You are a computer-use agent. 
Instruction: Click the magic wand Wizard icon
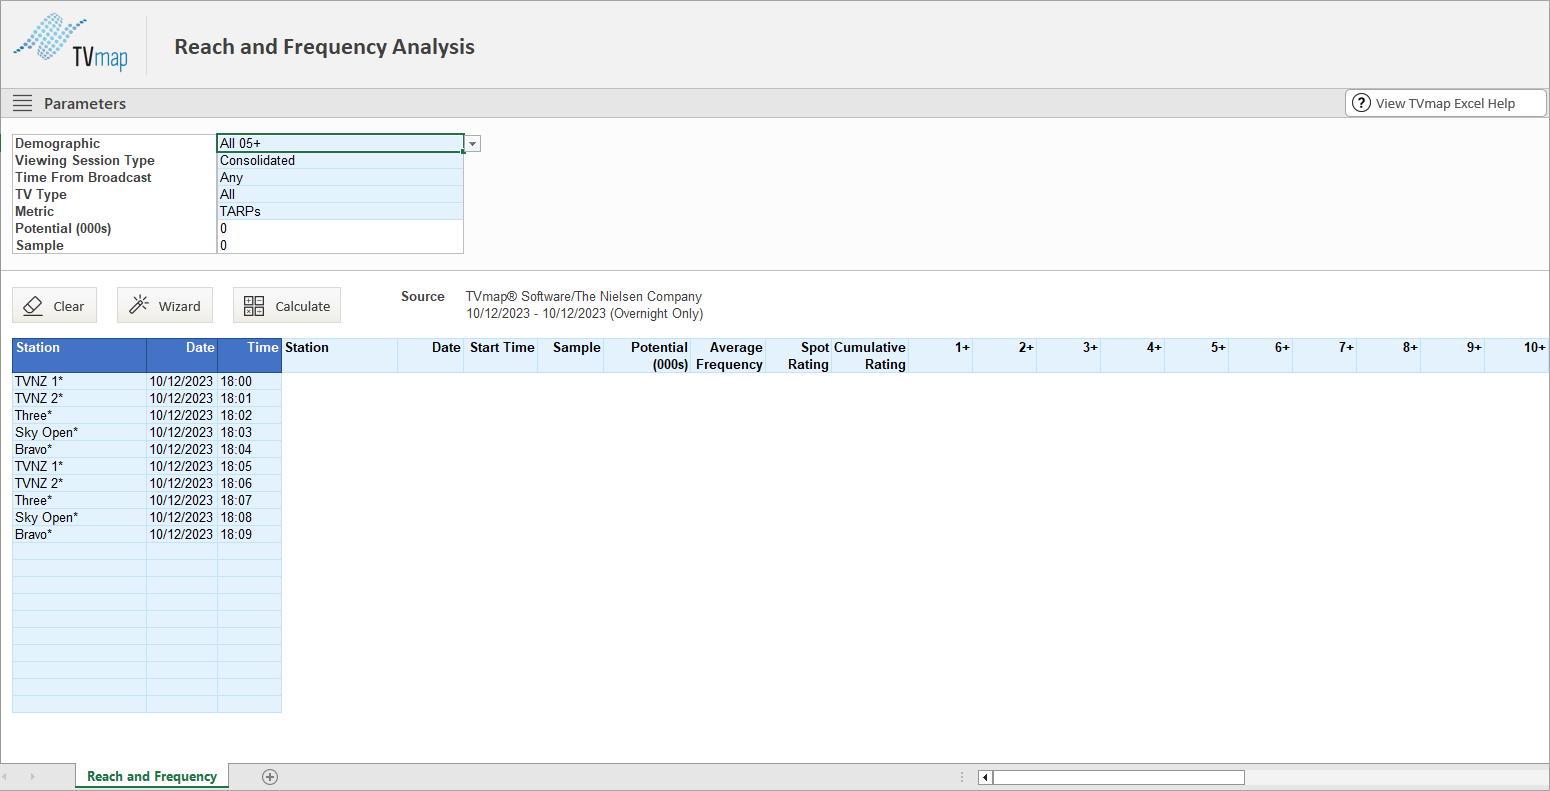pyautogui.click(x=139, y=305)
